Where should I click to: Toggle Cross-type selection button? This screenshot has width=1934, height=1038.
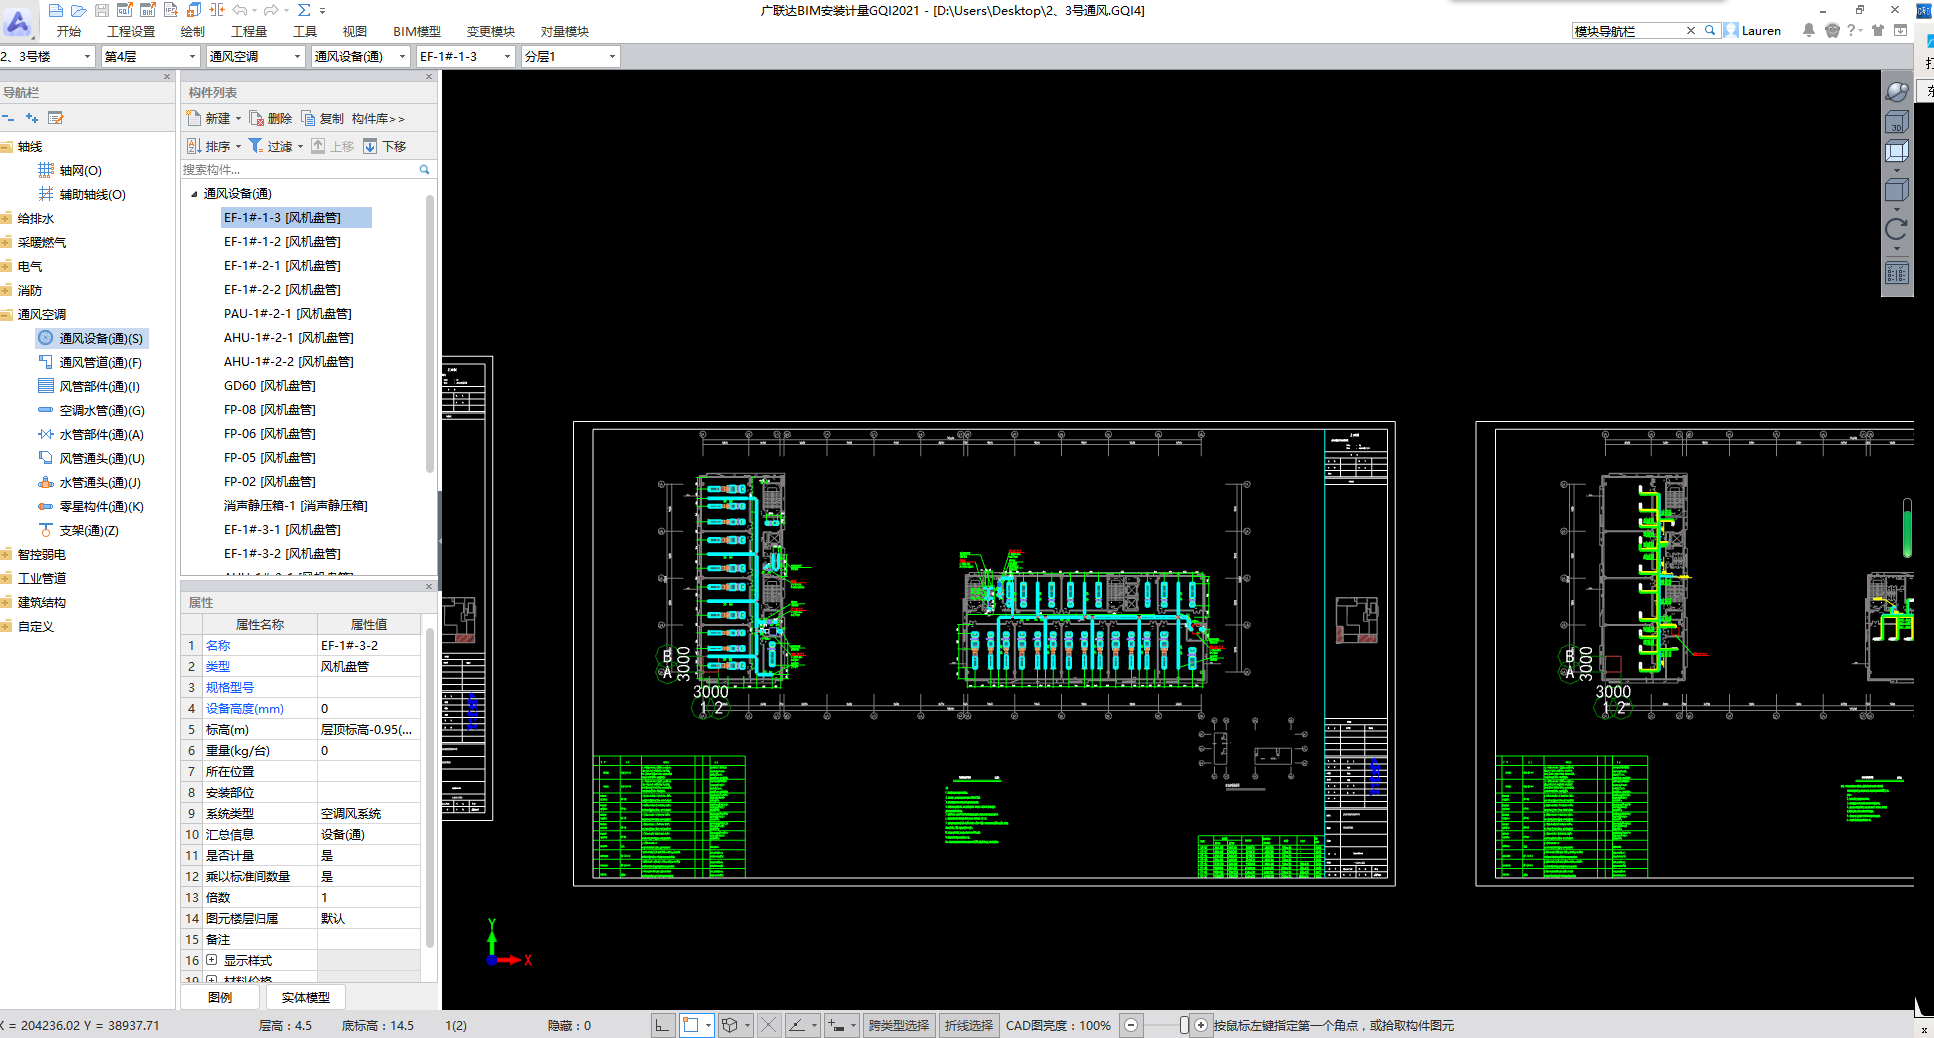(x=898, y=1025)
